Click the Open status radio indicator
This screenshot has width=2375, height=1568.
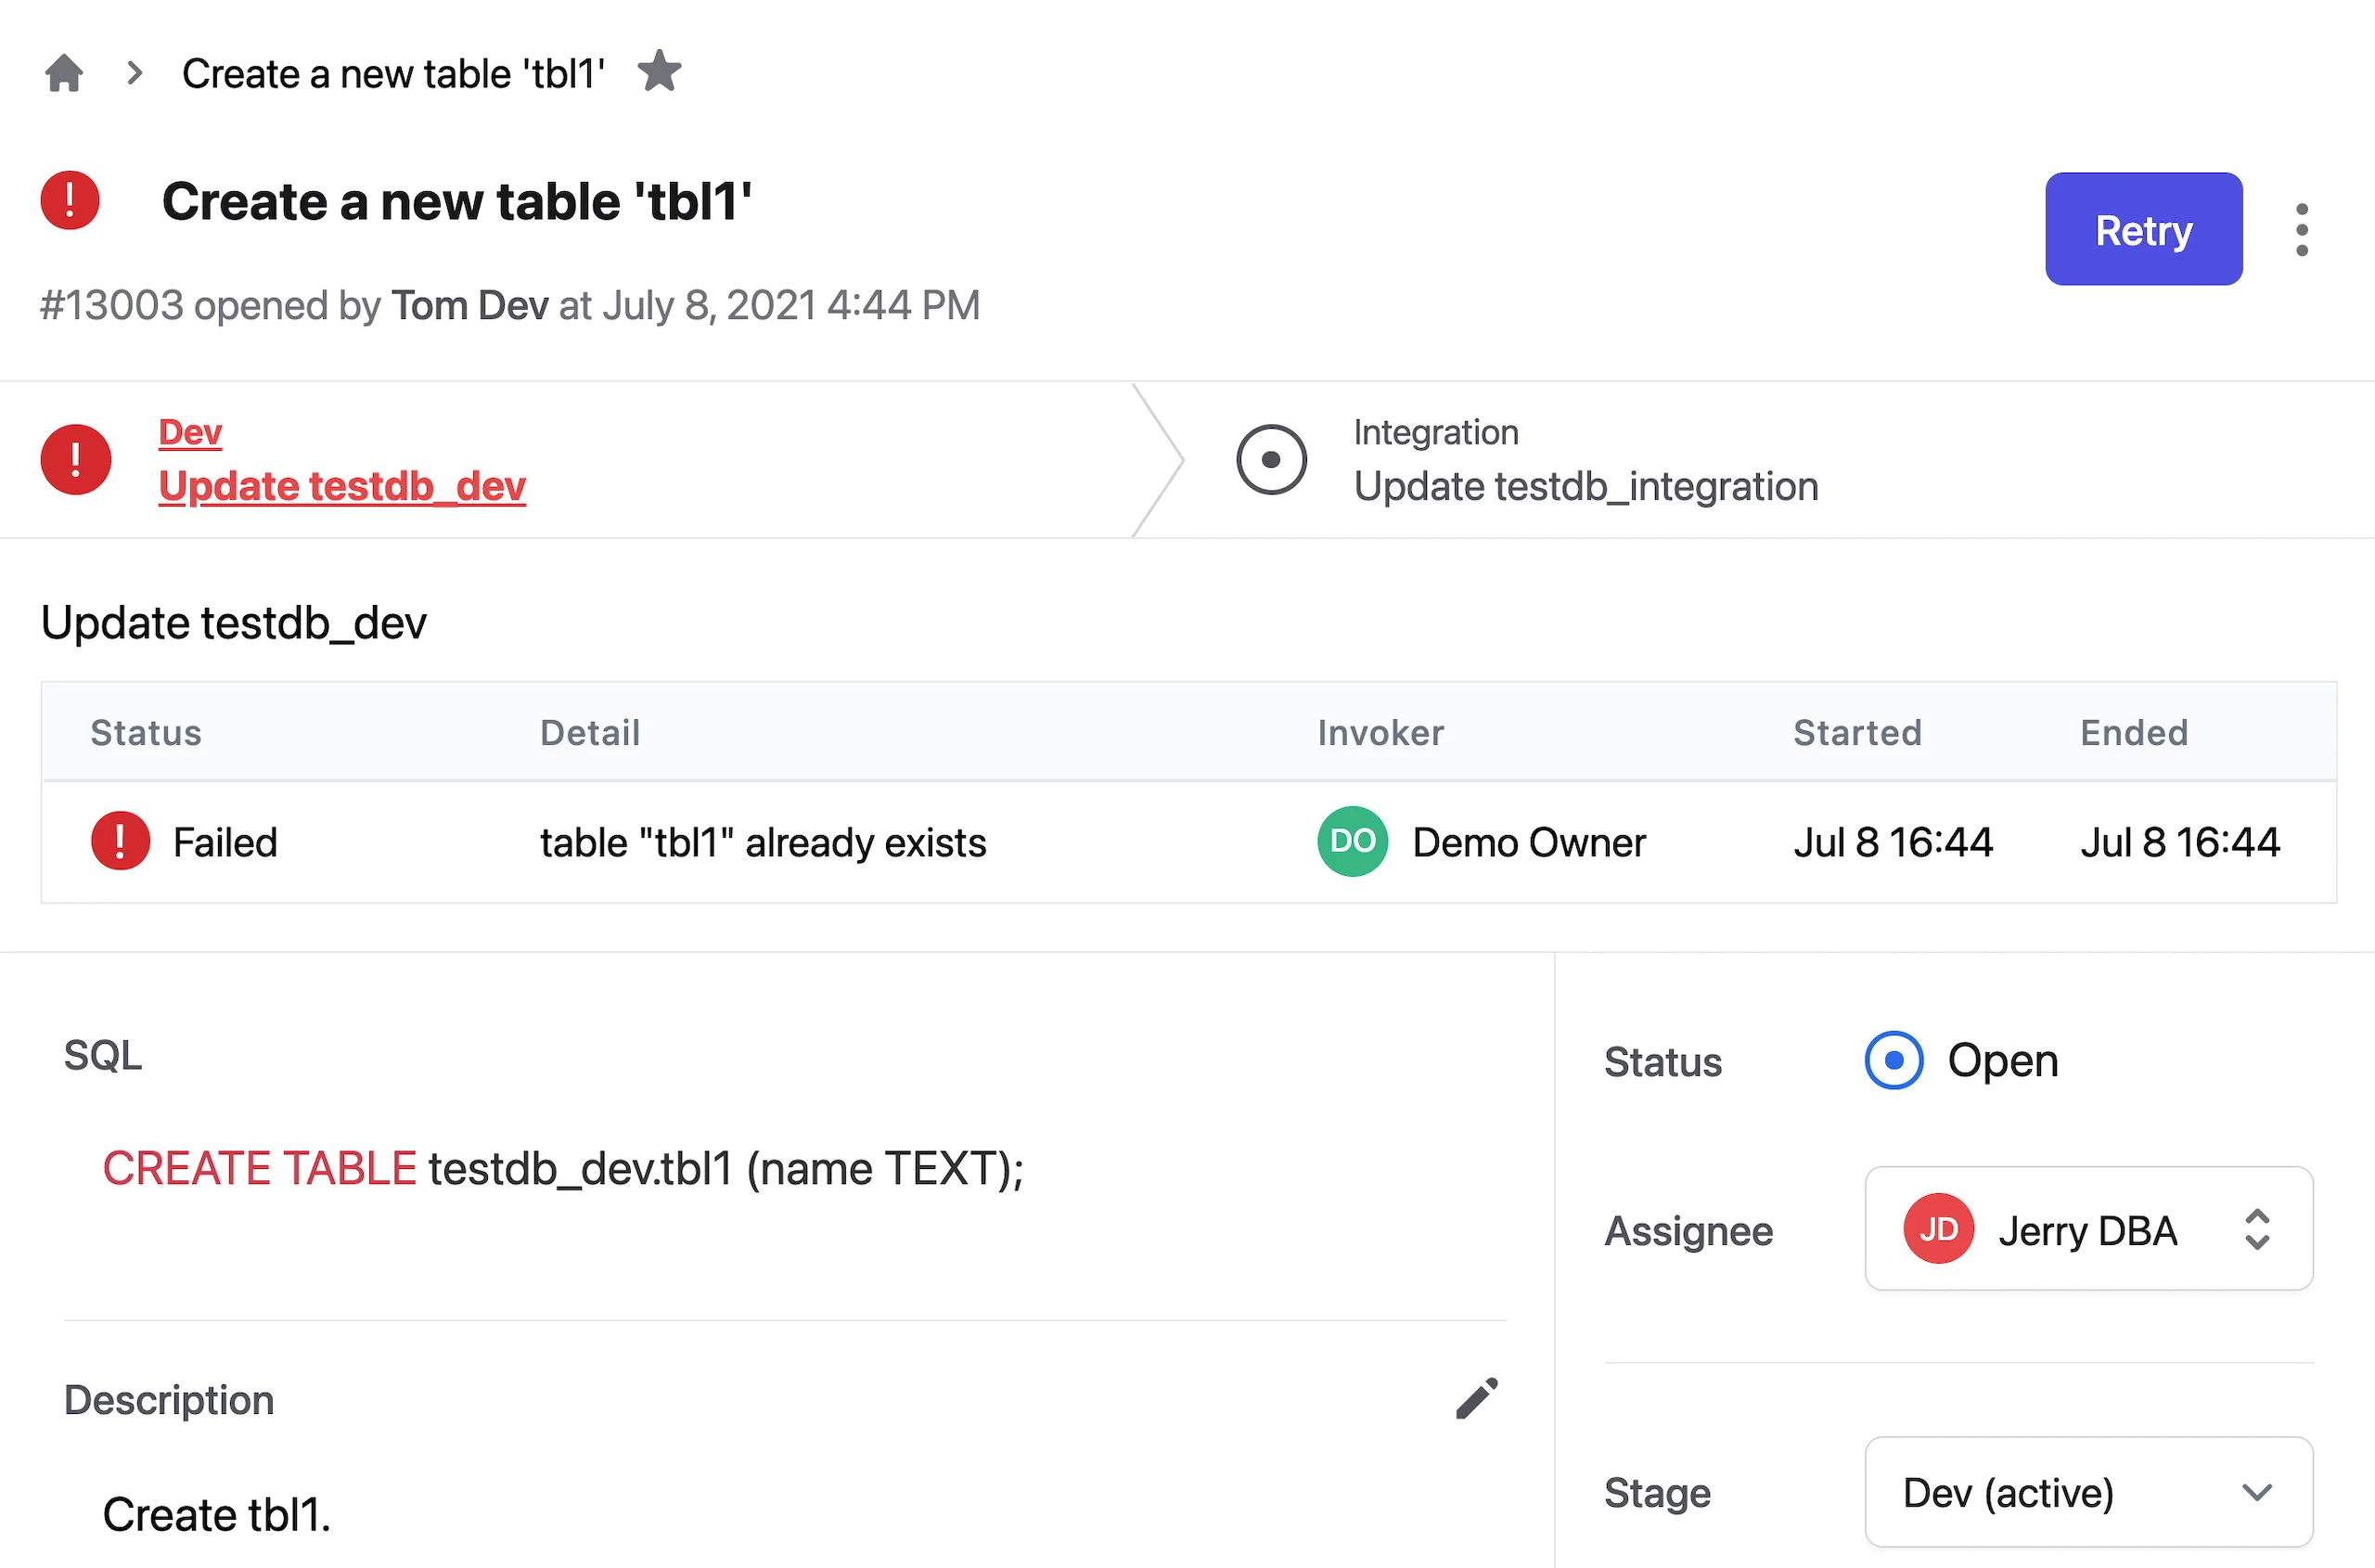1893,1060
